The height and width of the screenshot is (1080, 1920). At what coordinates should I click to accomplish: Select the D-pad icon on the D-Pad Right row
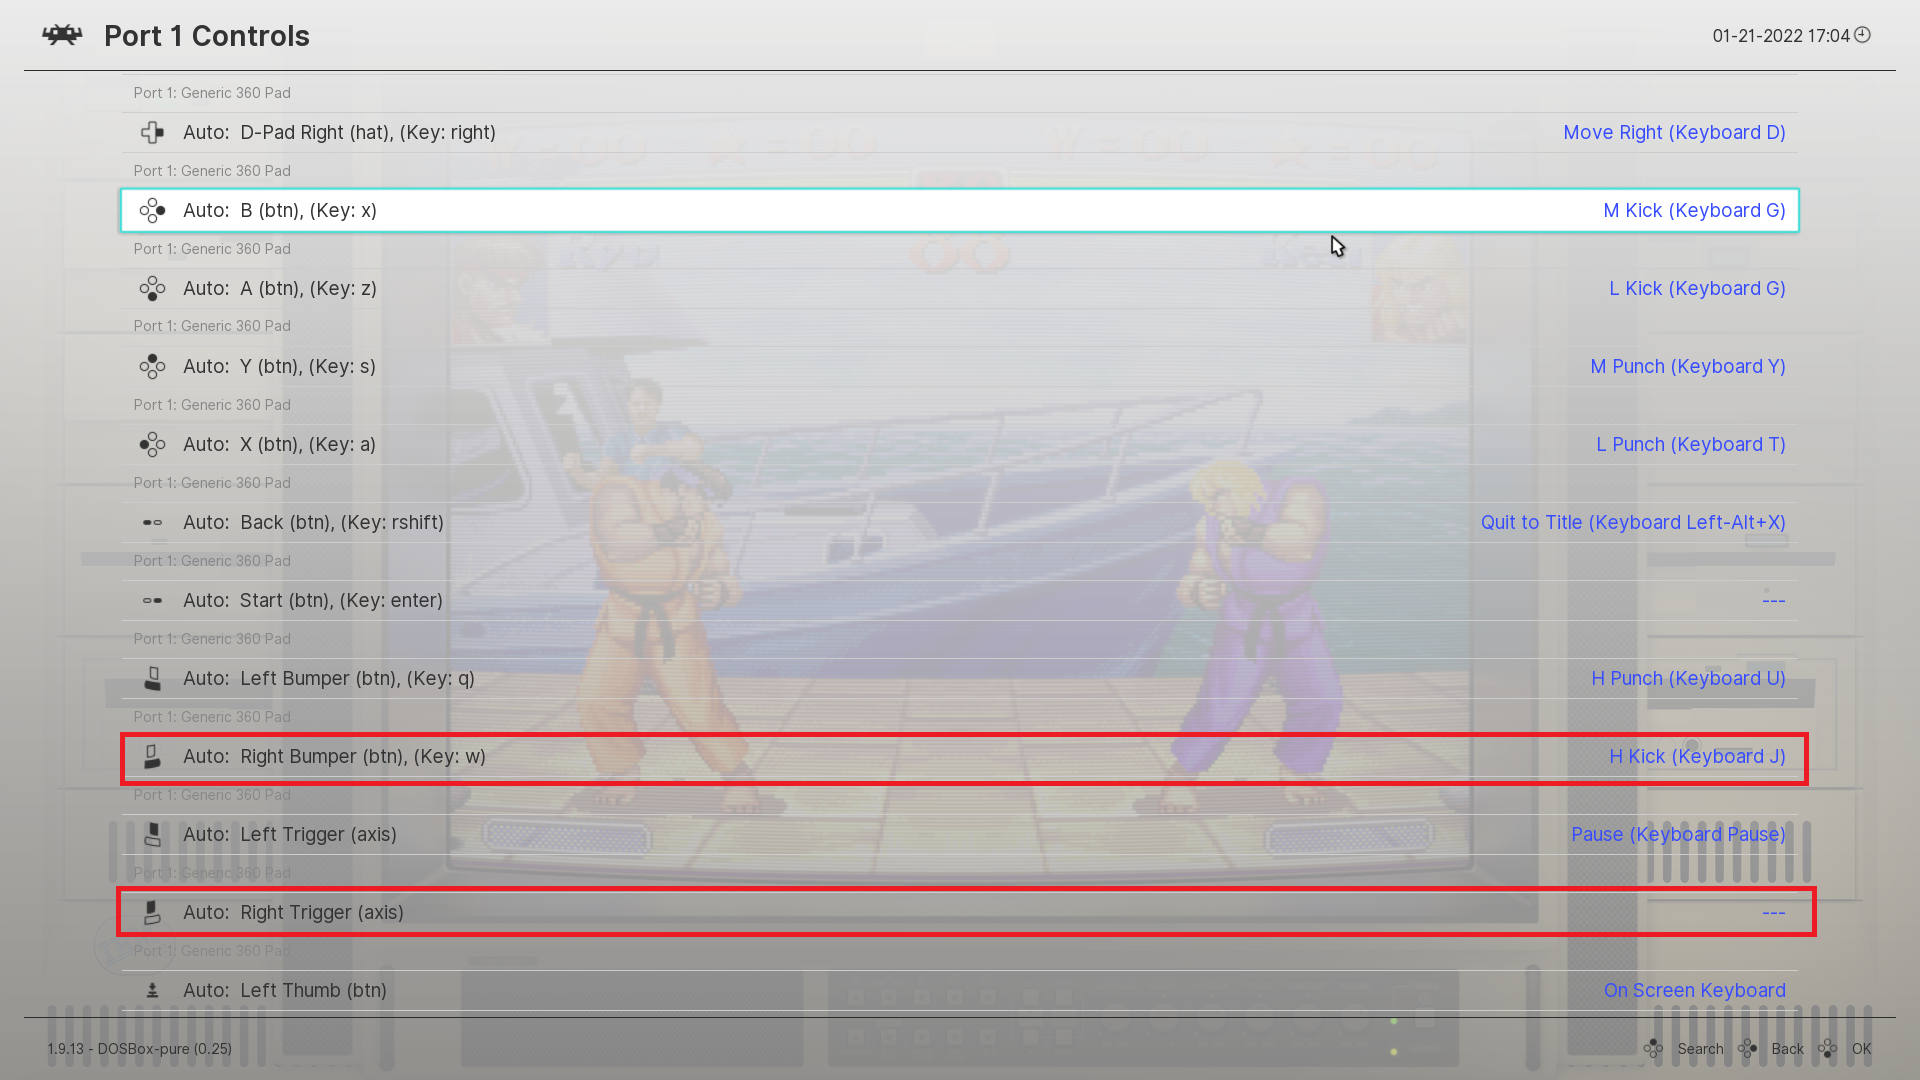(152, 132)
